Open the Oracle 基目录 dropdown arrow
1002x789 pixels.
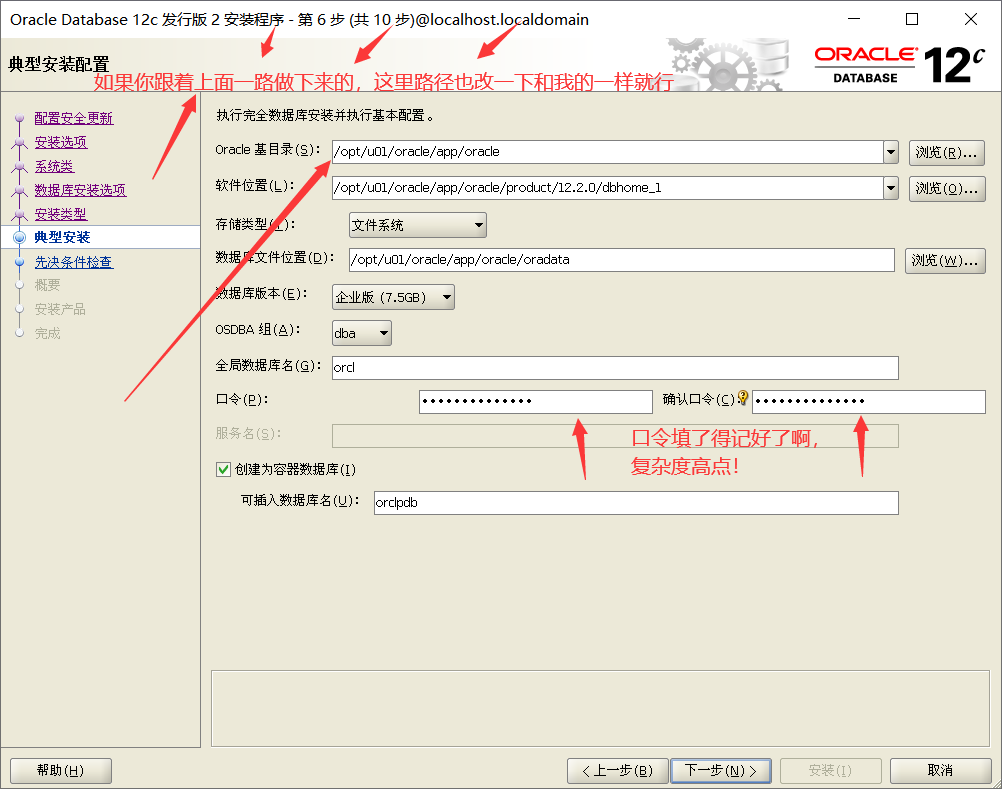click(891, 152)
